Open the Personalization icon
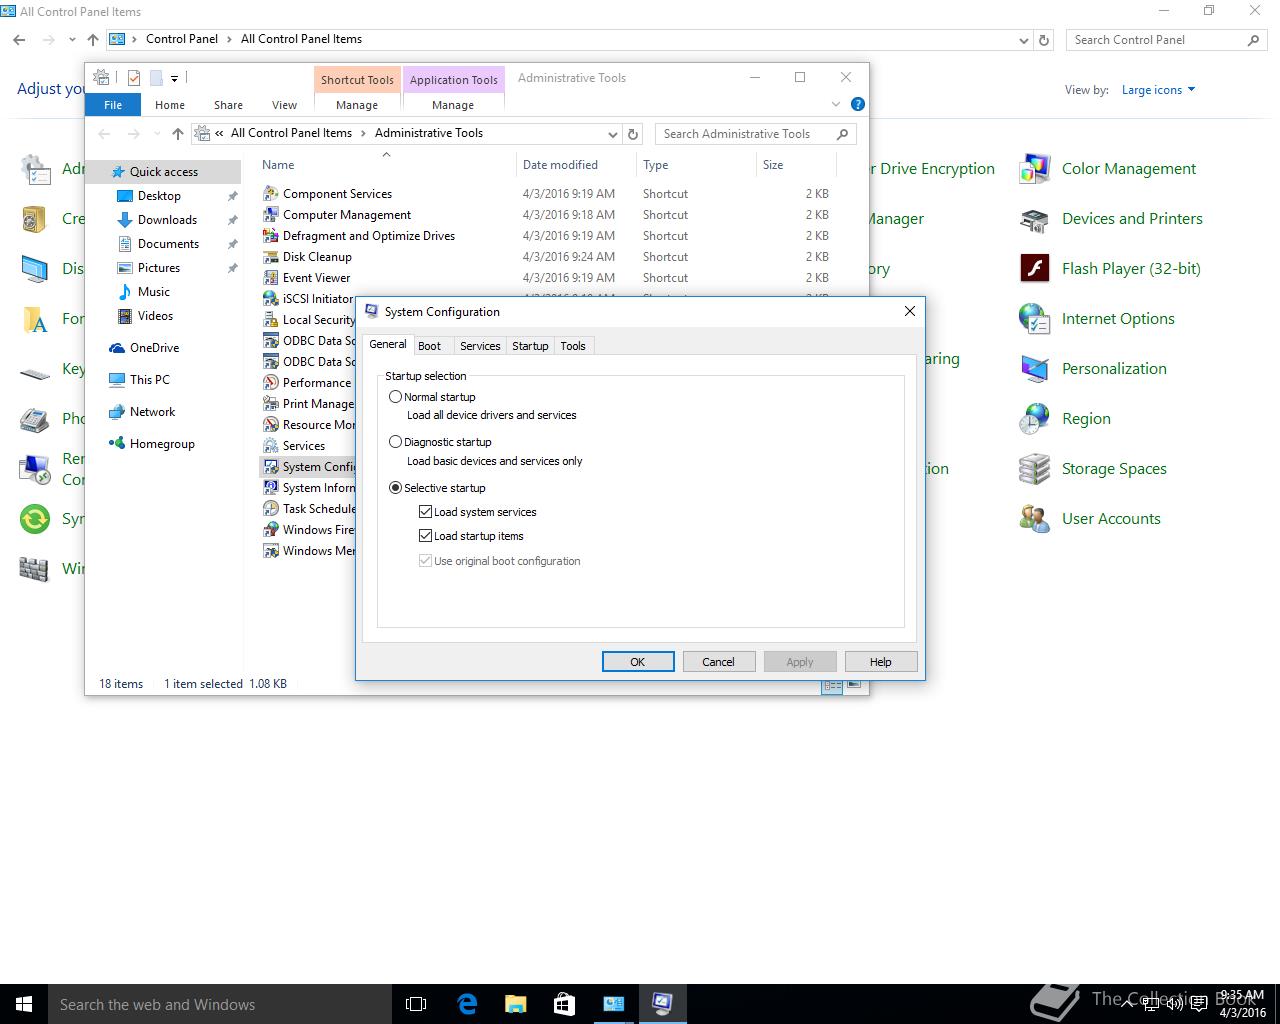 pos(1034,369)
